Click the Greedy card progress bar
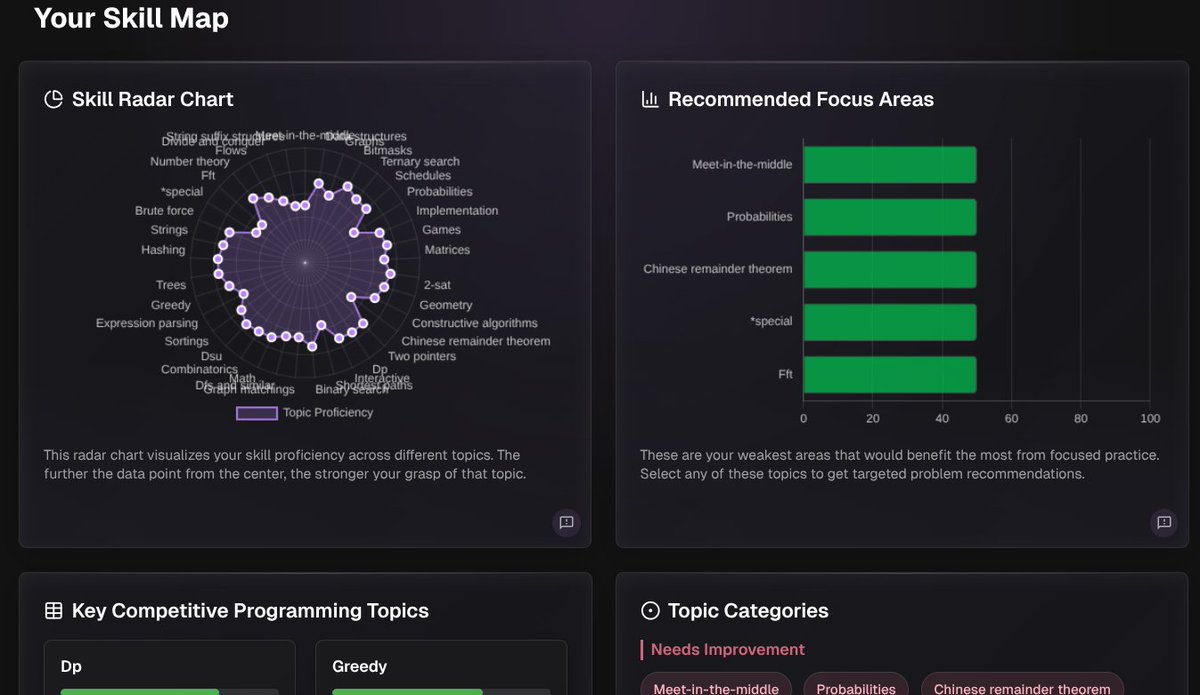Screen dimensions: 1200x695 [x=441, y=691]
